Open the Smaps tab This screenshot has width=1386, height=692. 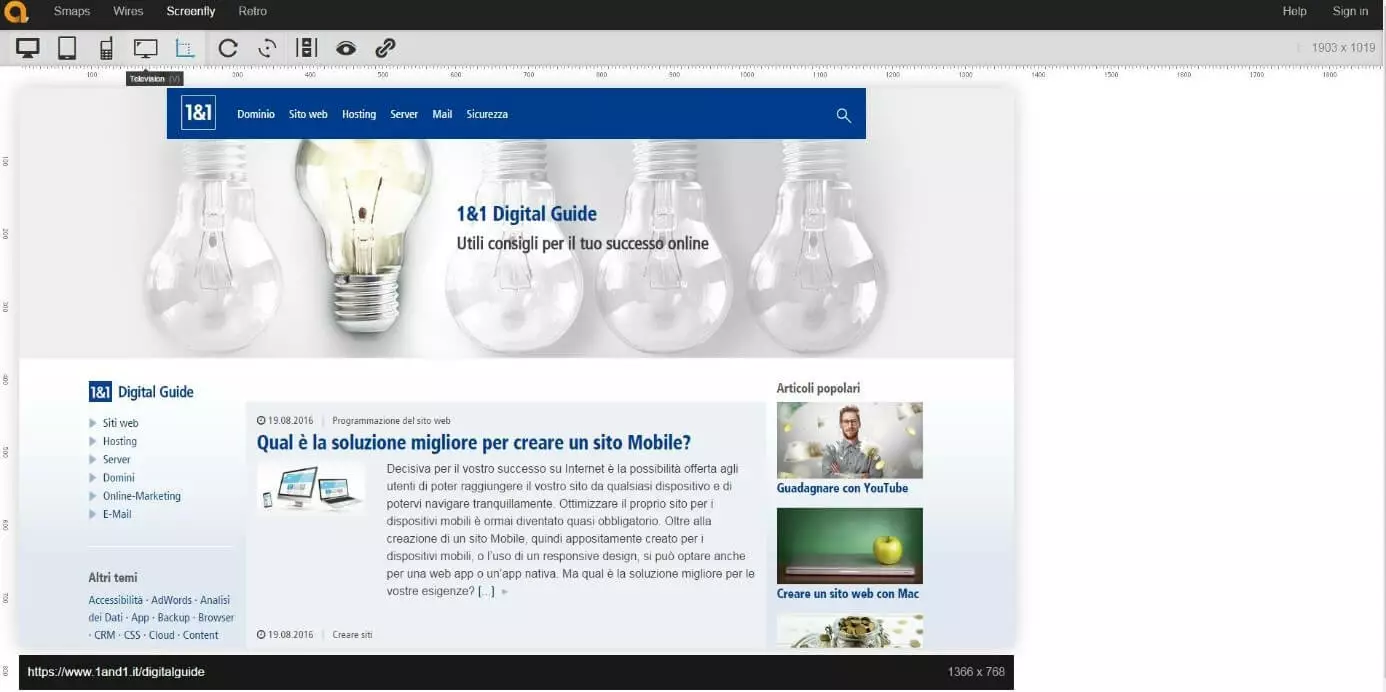tap(72, 12)
